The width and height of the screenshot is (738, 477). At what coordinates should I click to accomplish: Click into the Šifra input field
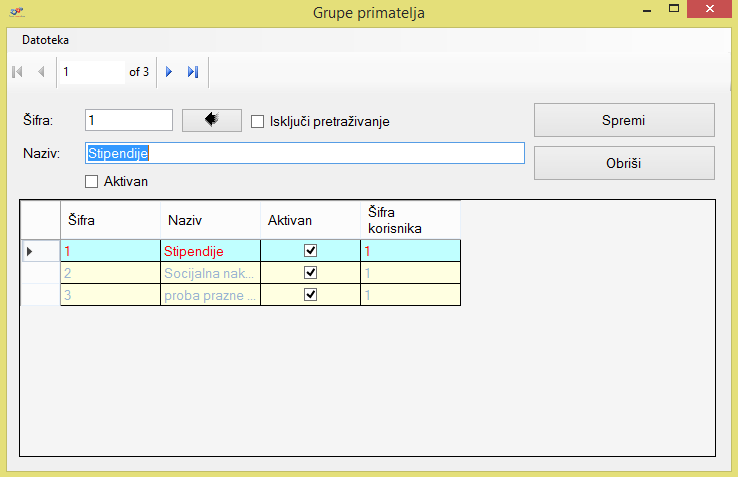coord(129,120)
